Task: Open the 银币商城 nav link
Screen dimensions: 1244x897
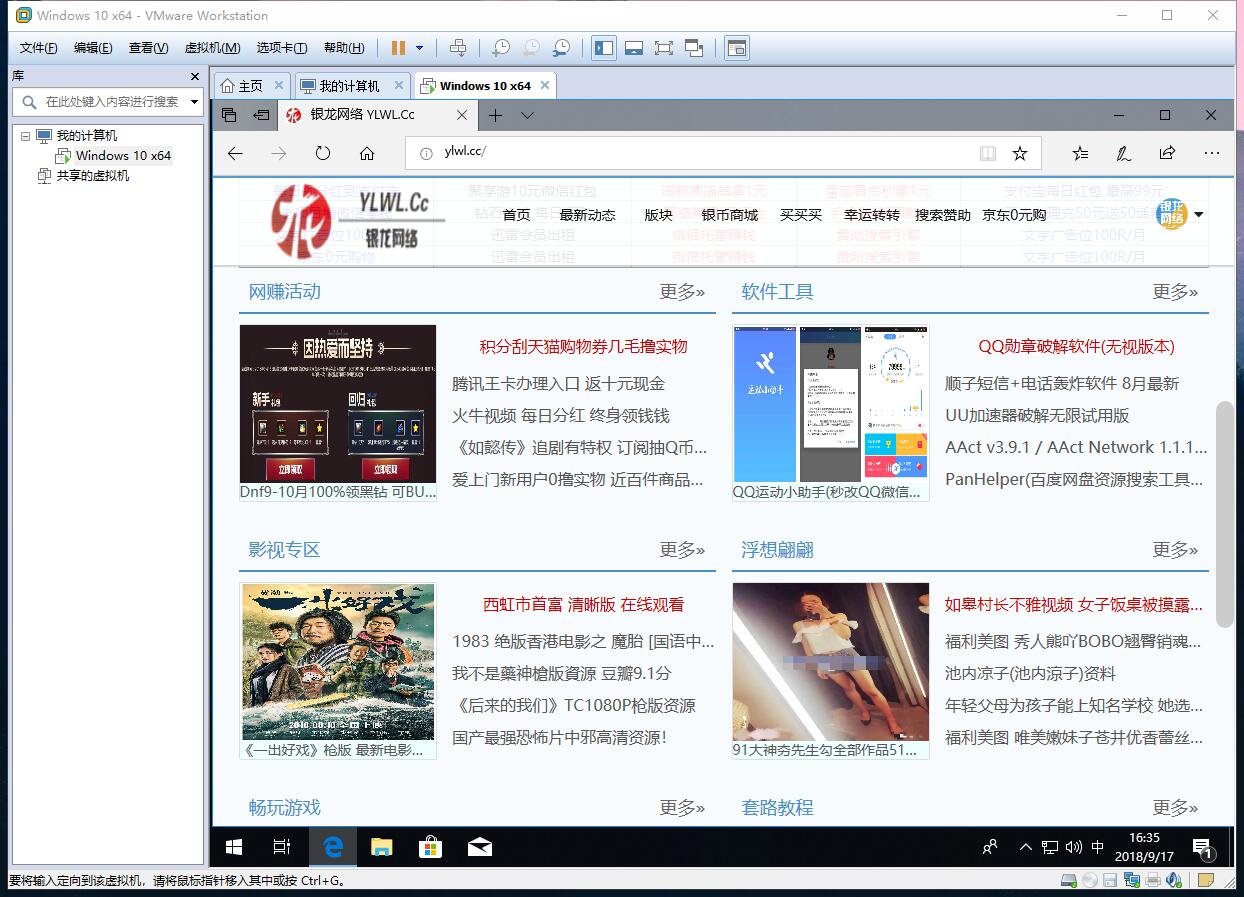Action: 730,215
